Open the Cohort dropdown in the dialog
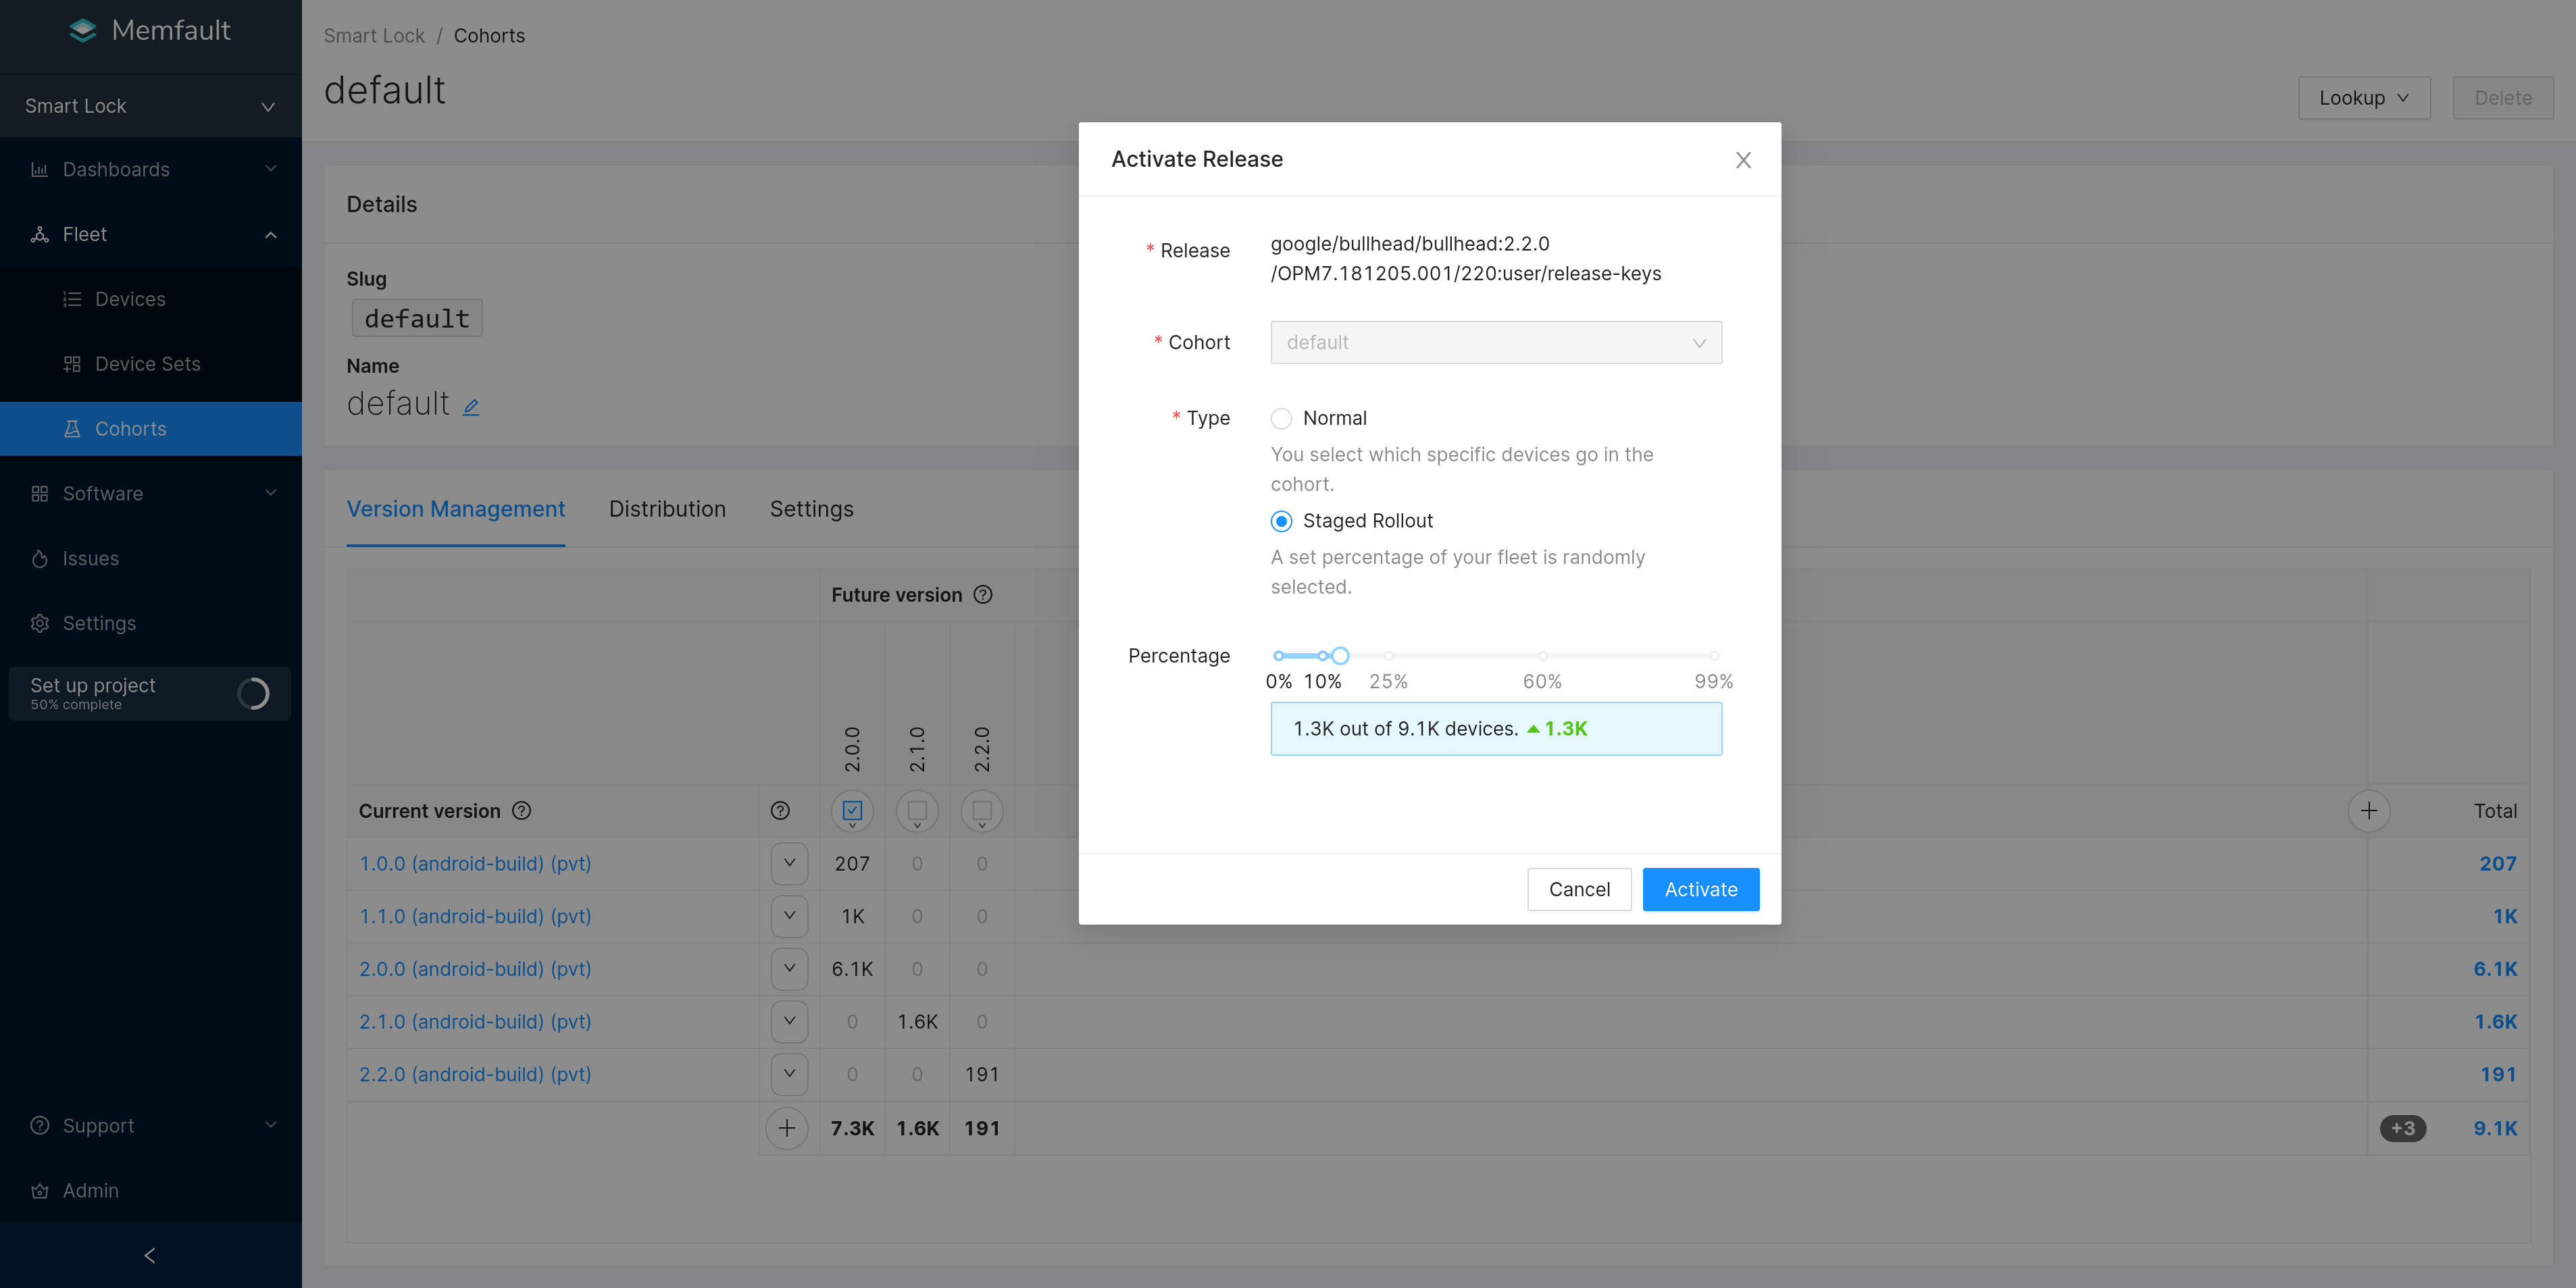Screen dimensions: 2576x1288 pos(1495,343)
